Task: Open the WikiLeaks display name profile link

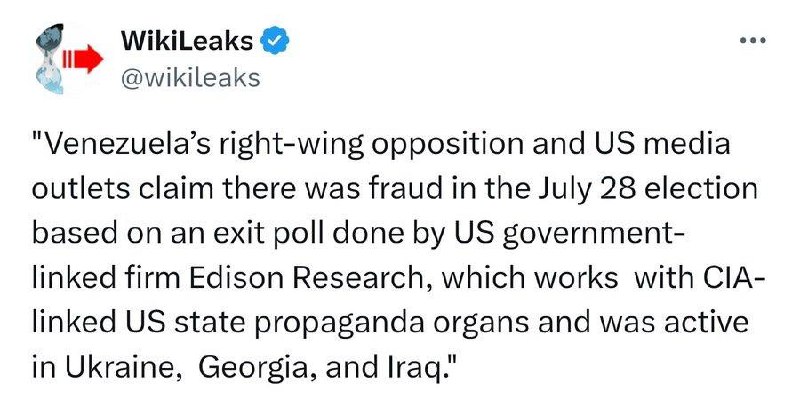Action: (x=187, y=41)
